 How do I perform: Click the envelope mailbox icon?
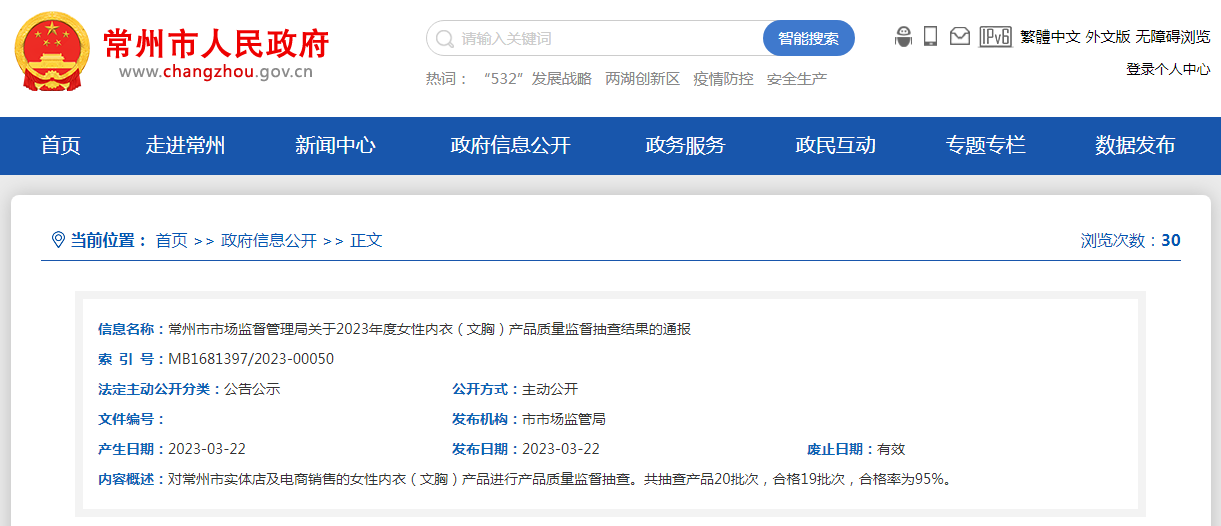click(960, 37)
